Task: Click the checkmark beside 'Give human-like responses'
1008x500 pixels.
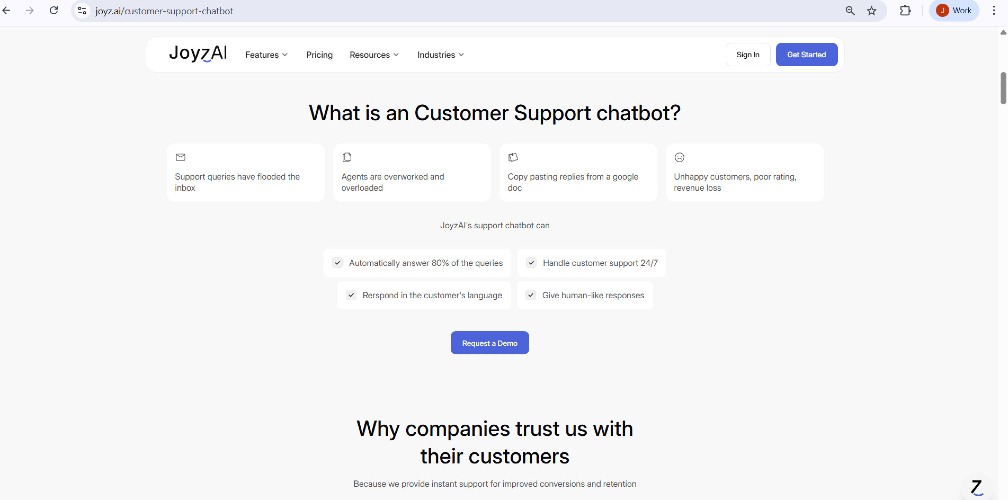Action: [x=532, y=295]
